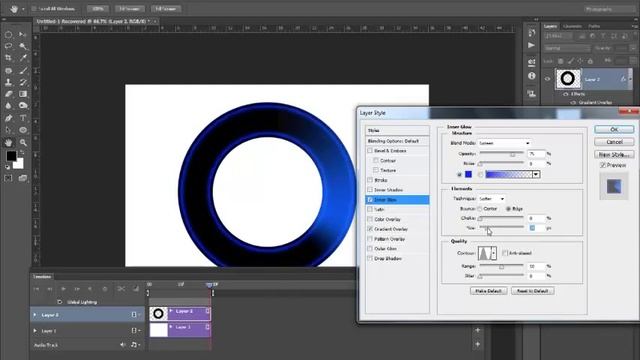
Task: Select the Lasso tool
Action: tap(8, 46)
